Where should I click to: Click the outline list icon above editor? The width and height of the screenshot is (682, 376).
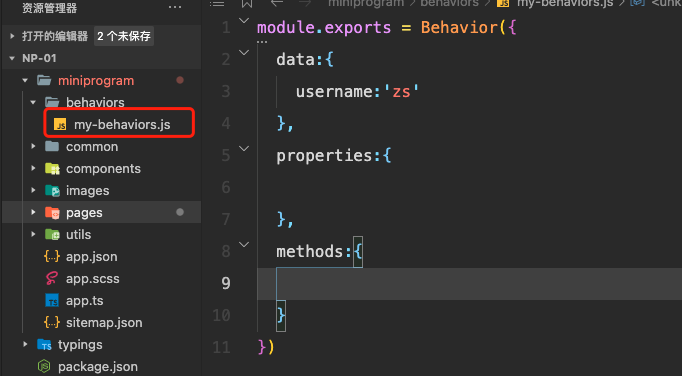click(217, 3)
